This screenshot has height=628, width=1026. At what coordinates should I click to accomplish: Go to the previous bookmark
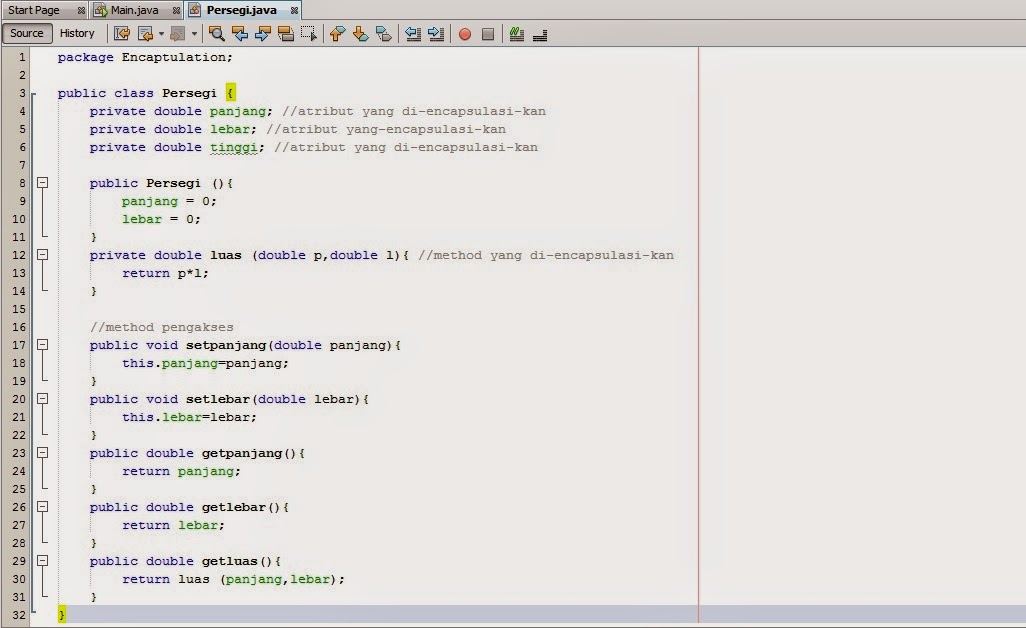[338, 34]
